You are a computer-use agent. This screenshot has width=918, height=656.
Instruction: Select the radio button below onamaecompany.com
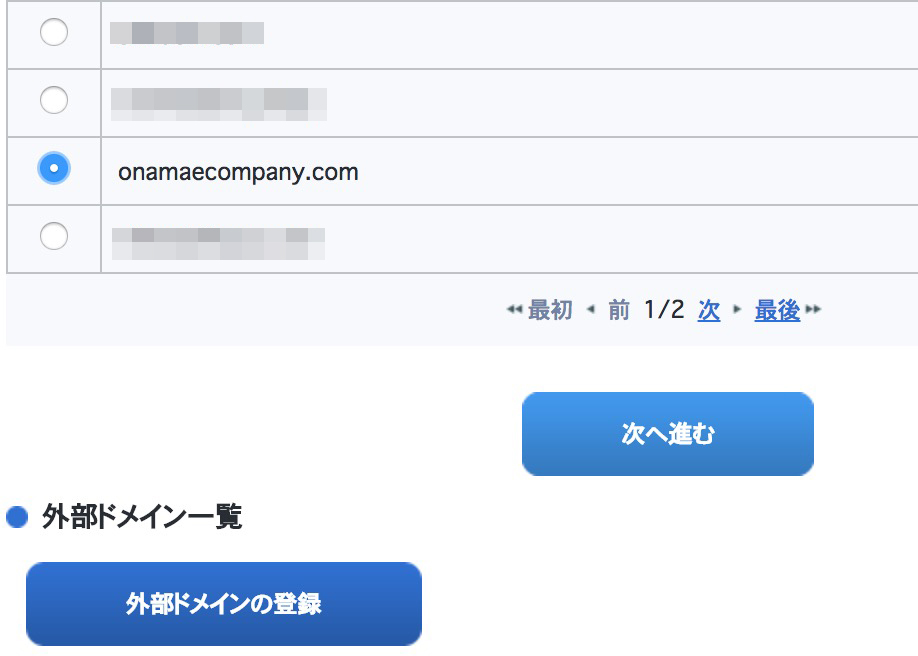(x=54, y=235)
